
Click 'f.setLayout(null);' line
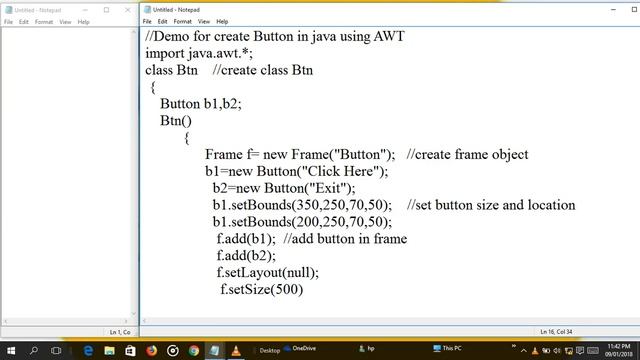point(268,272)
